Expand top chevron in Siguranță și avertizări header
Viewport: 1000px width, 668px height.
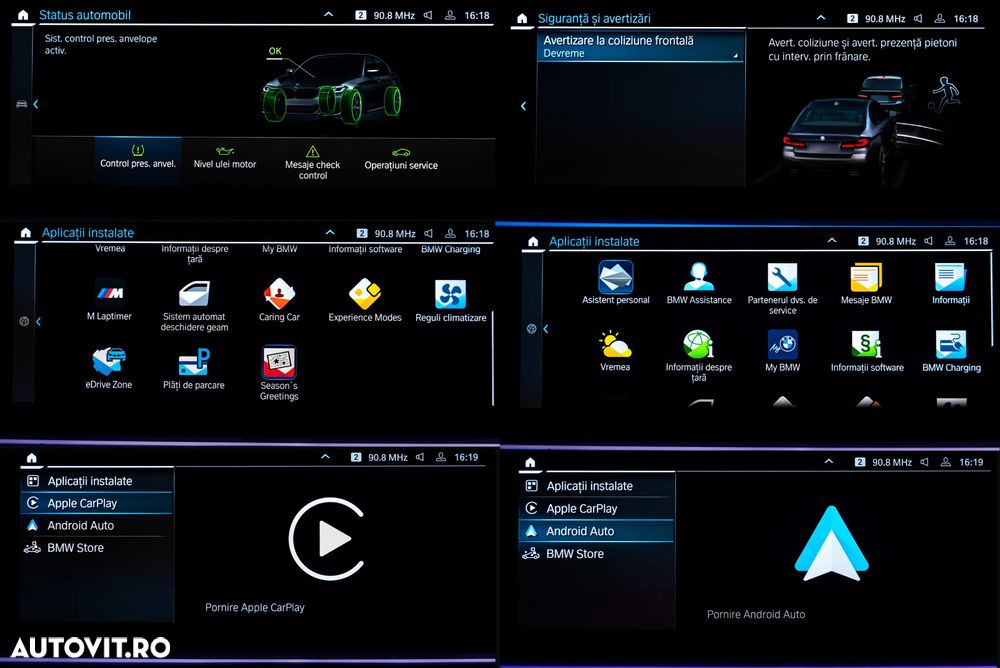(x=821, y=17)
